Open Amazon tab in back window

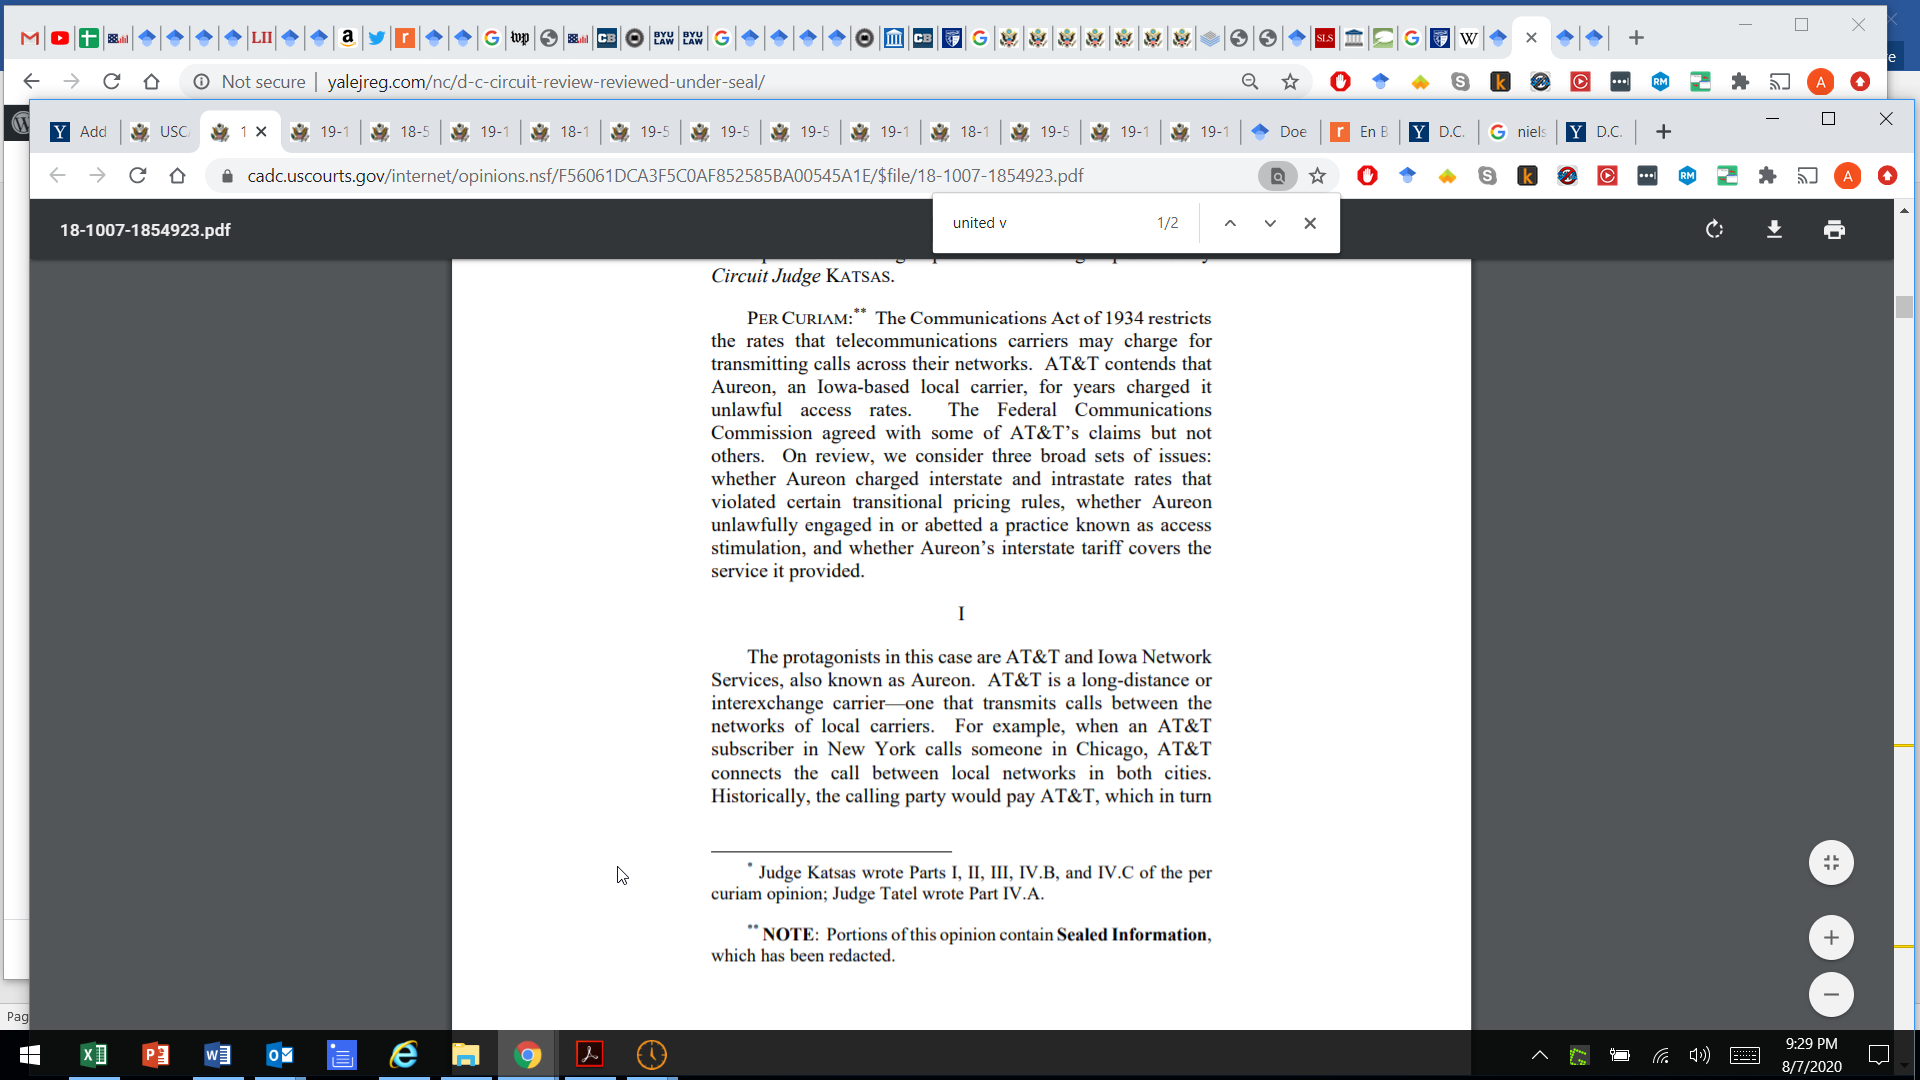point(347,38)
